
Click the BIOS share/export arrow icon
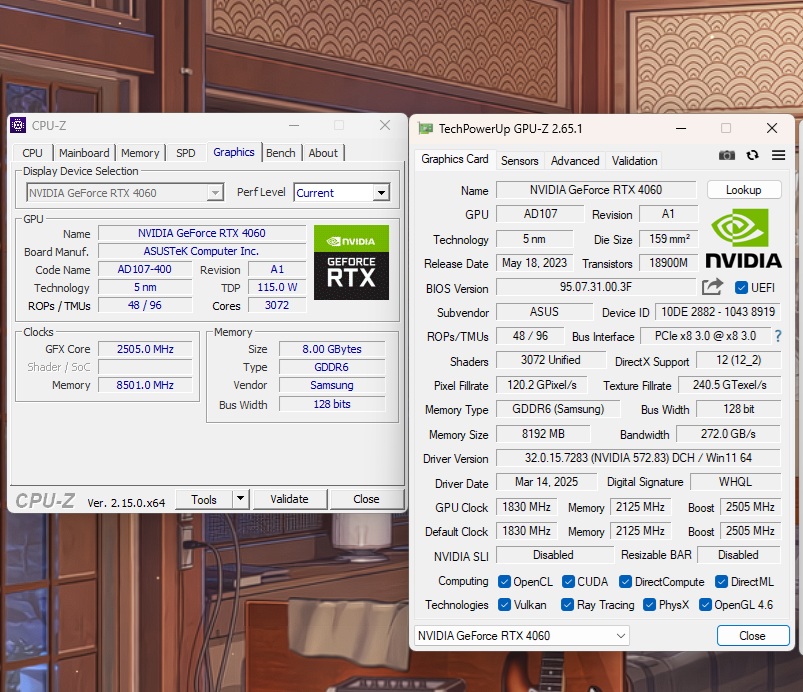pyautogui.click(x=712, y=287)
